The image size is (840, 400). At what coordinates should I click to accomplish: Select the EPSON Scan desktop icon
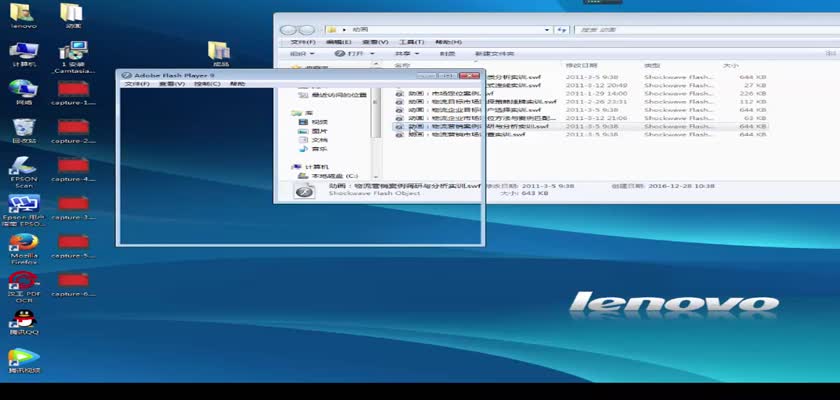pyautogui.click(x=23, y=172)
